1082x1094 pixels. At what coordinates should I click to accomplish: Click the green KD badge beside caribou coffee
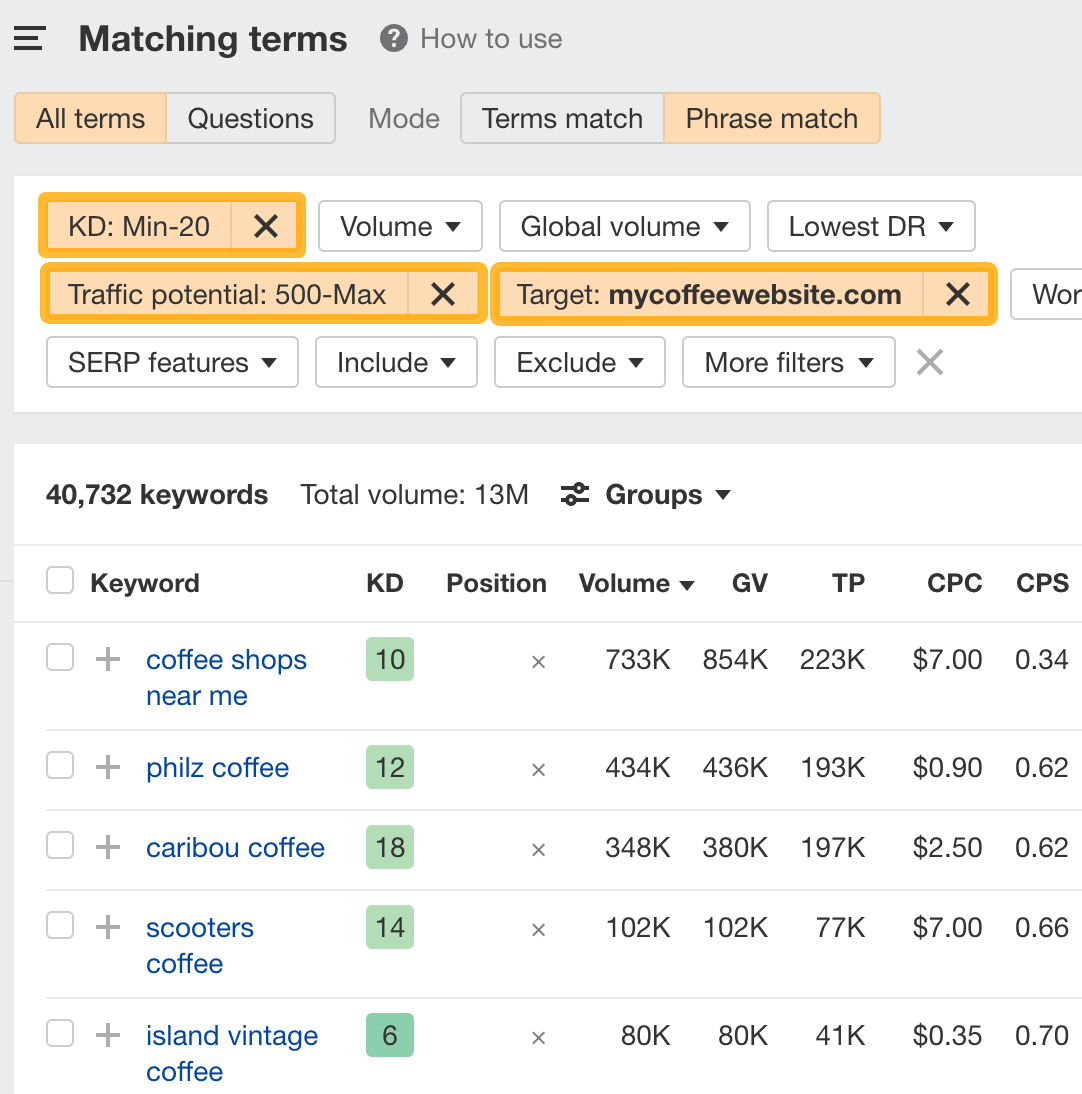[x=389, y=847]
